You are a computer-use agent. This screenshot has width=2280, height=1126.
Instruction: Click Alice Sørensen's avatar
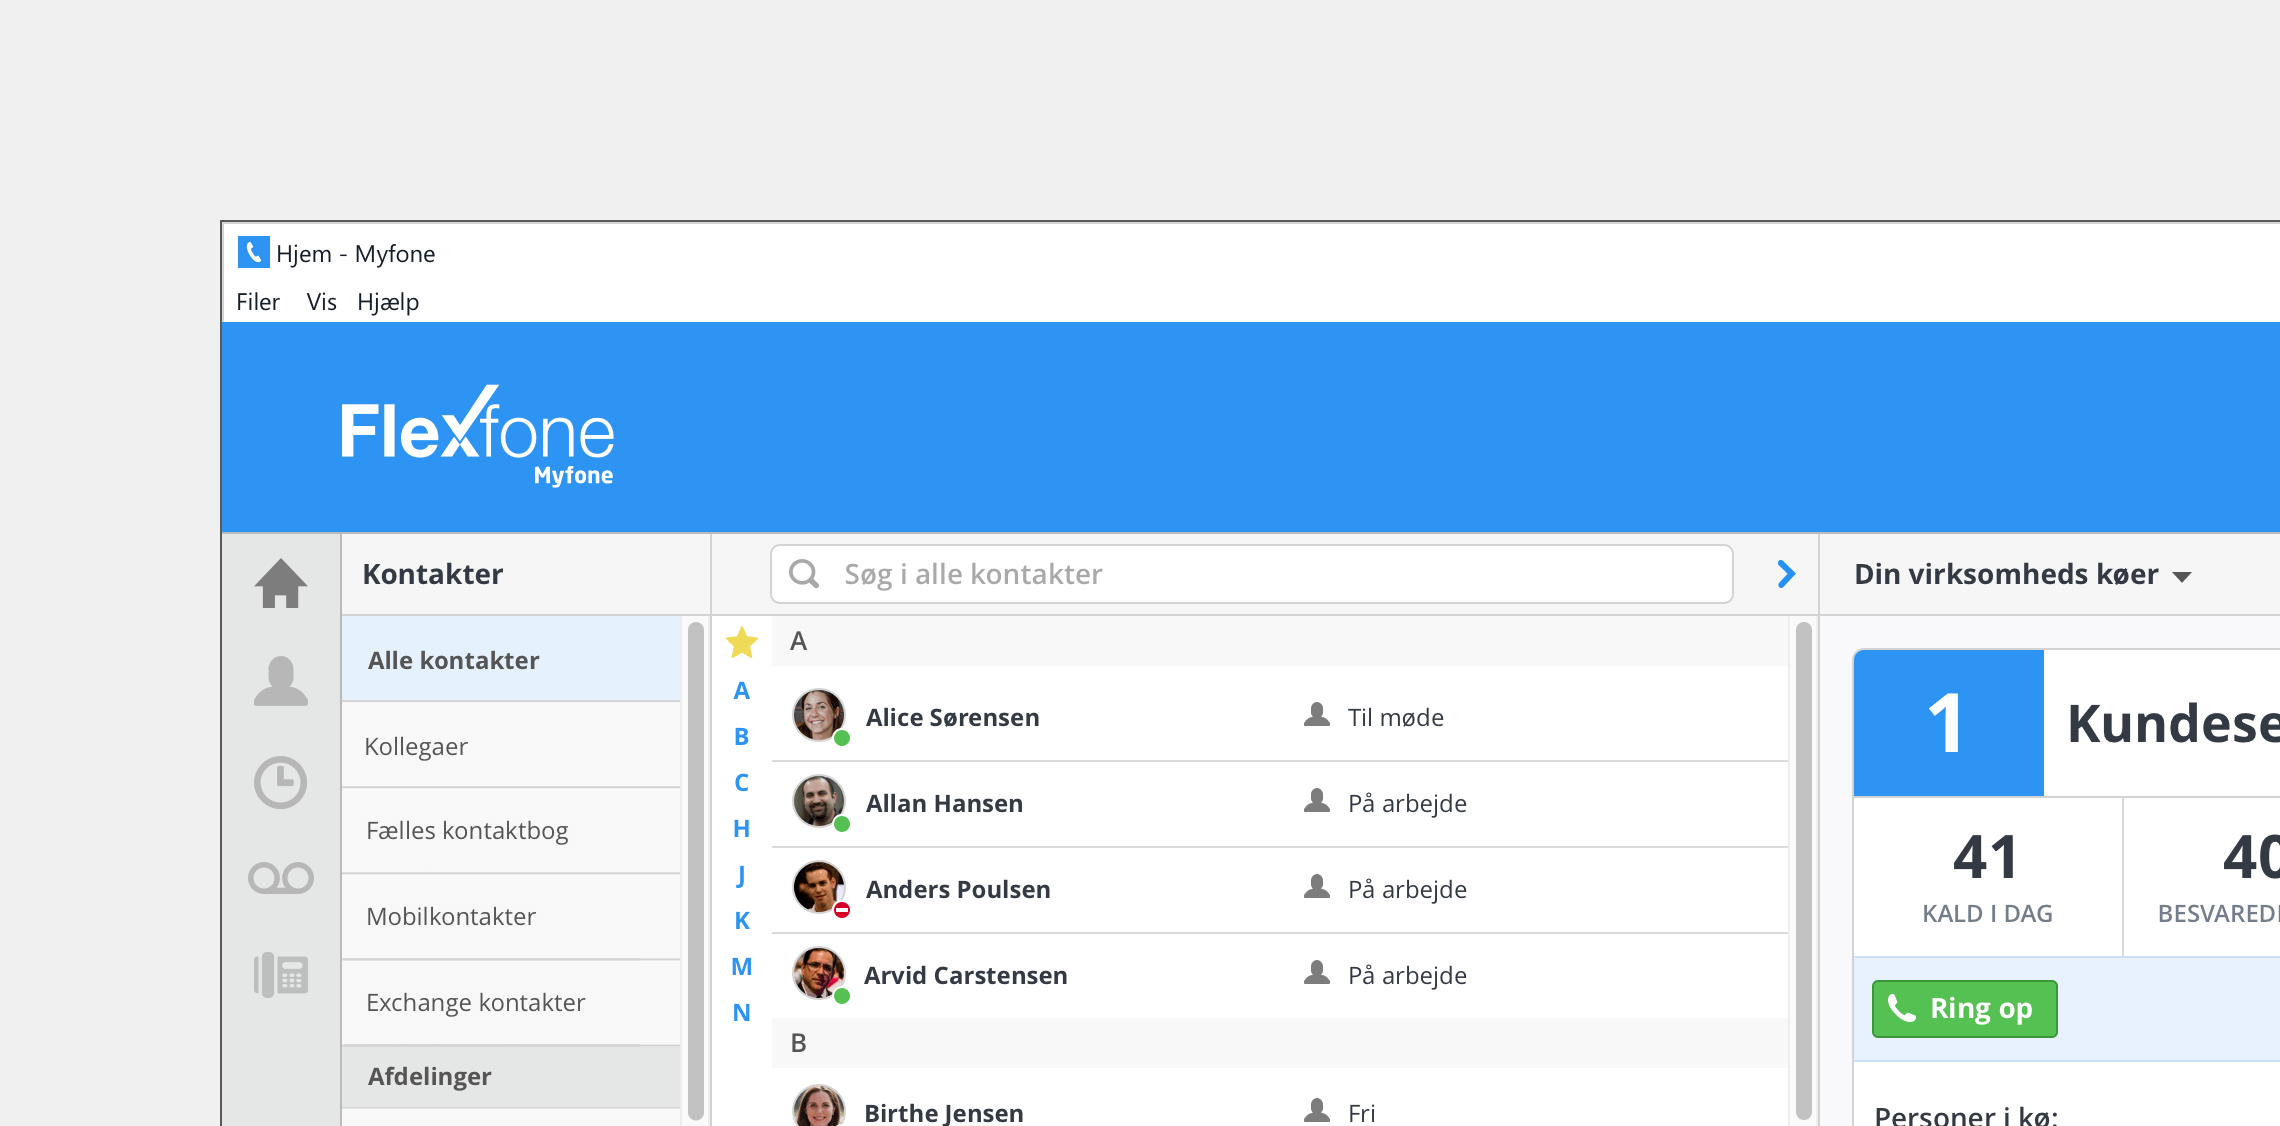tap(819, 716)
